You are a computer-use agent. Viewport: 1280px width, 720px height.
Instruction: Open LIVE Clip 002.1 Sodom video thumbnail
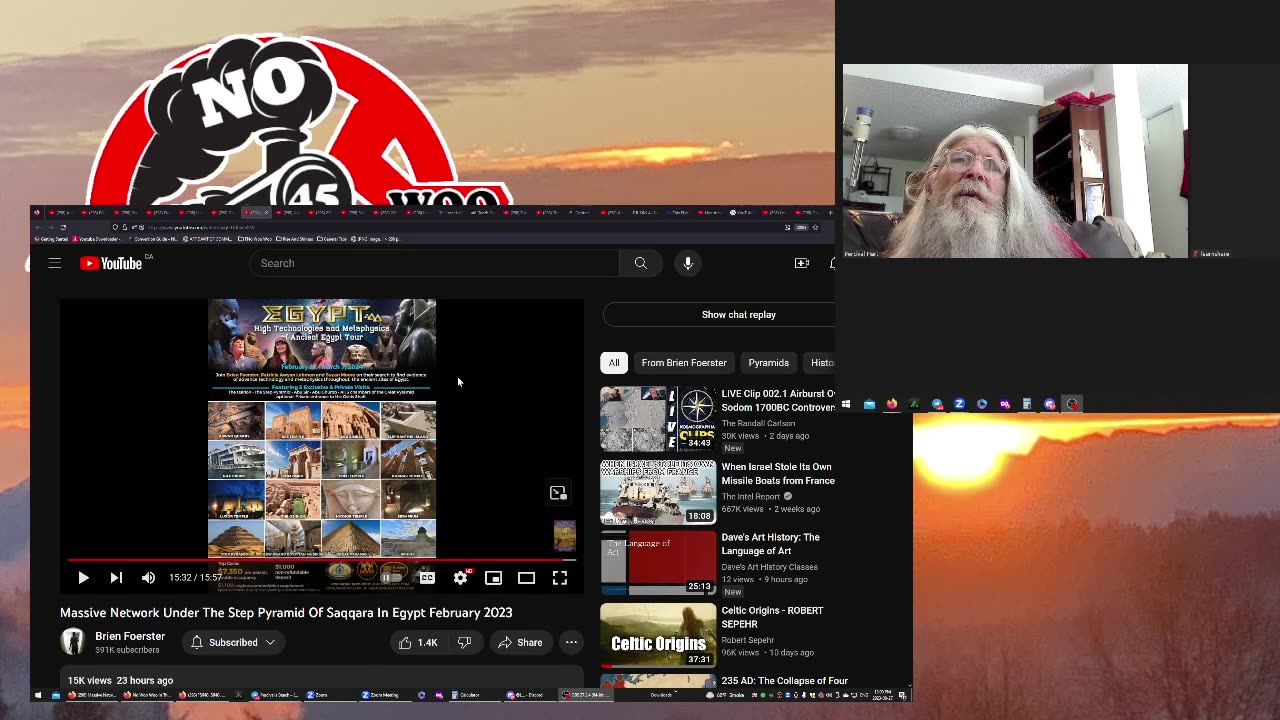click(x=658, y=419)
